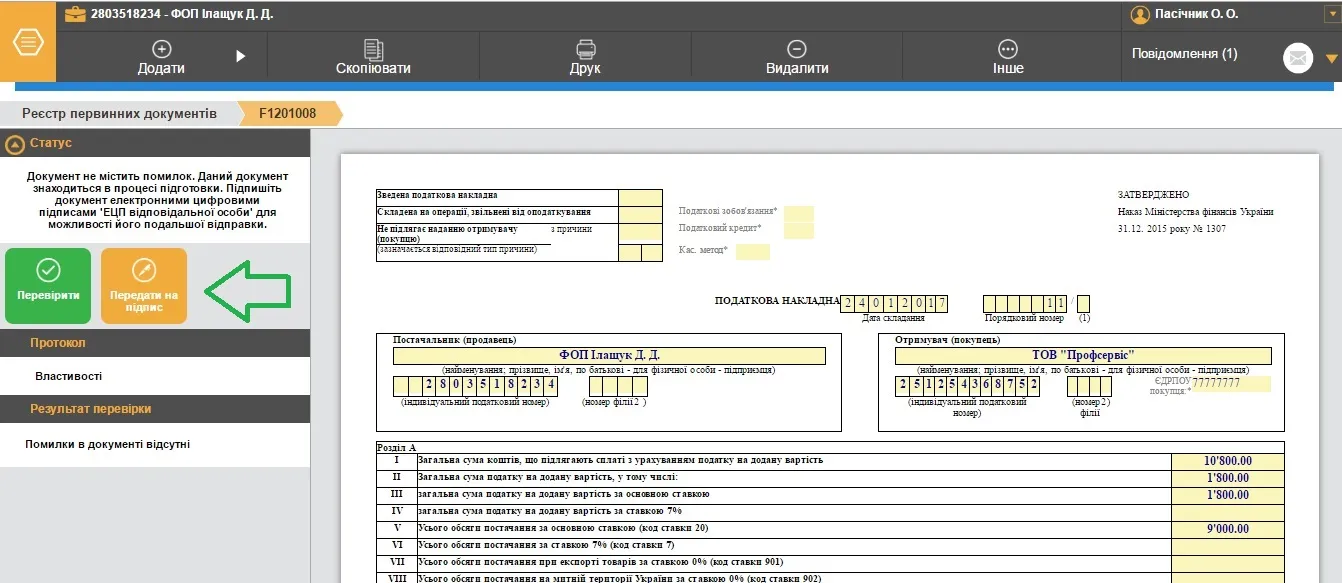Click the Порядковий номер field

coord(1025,303)
